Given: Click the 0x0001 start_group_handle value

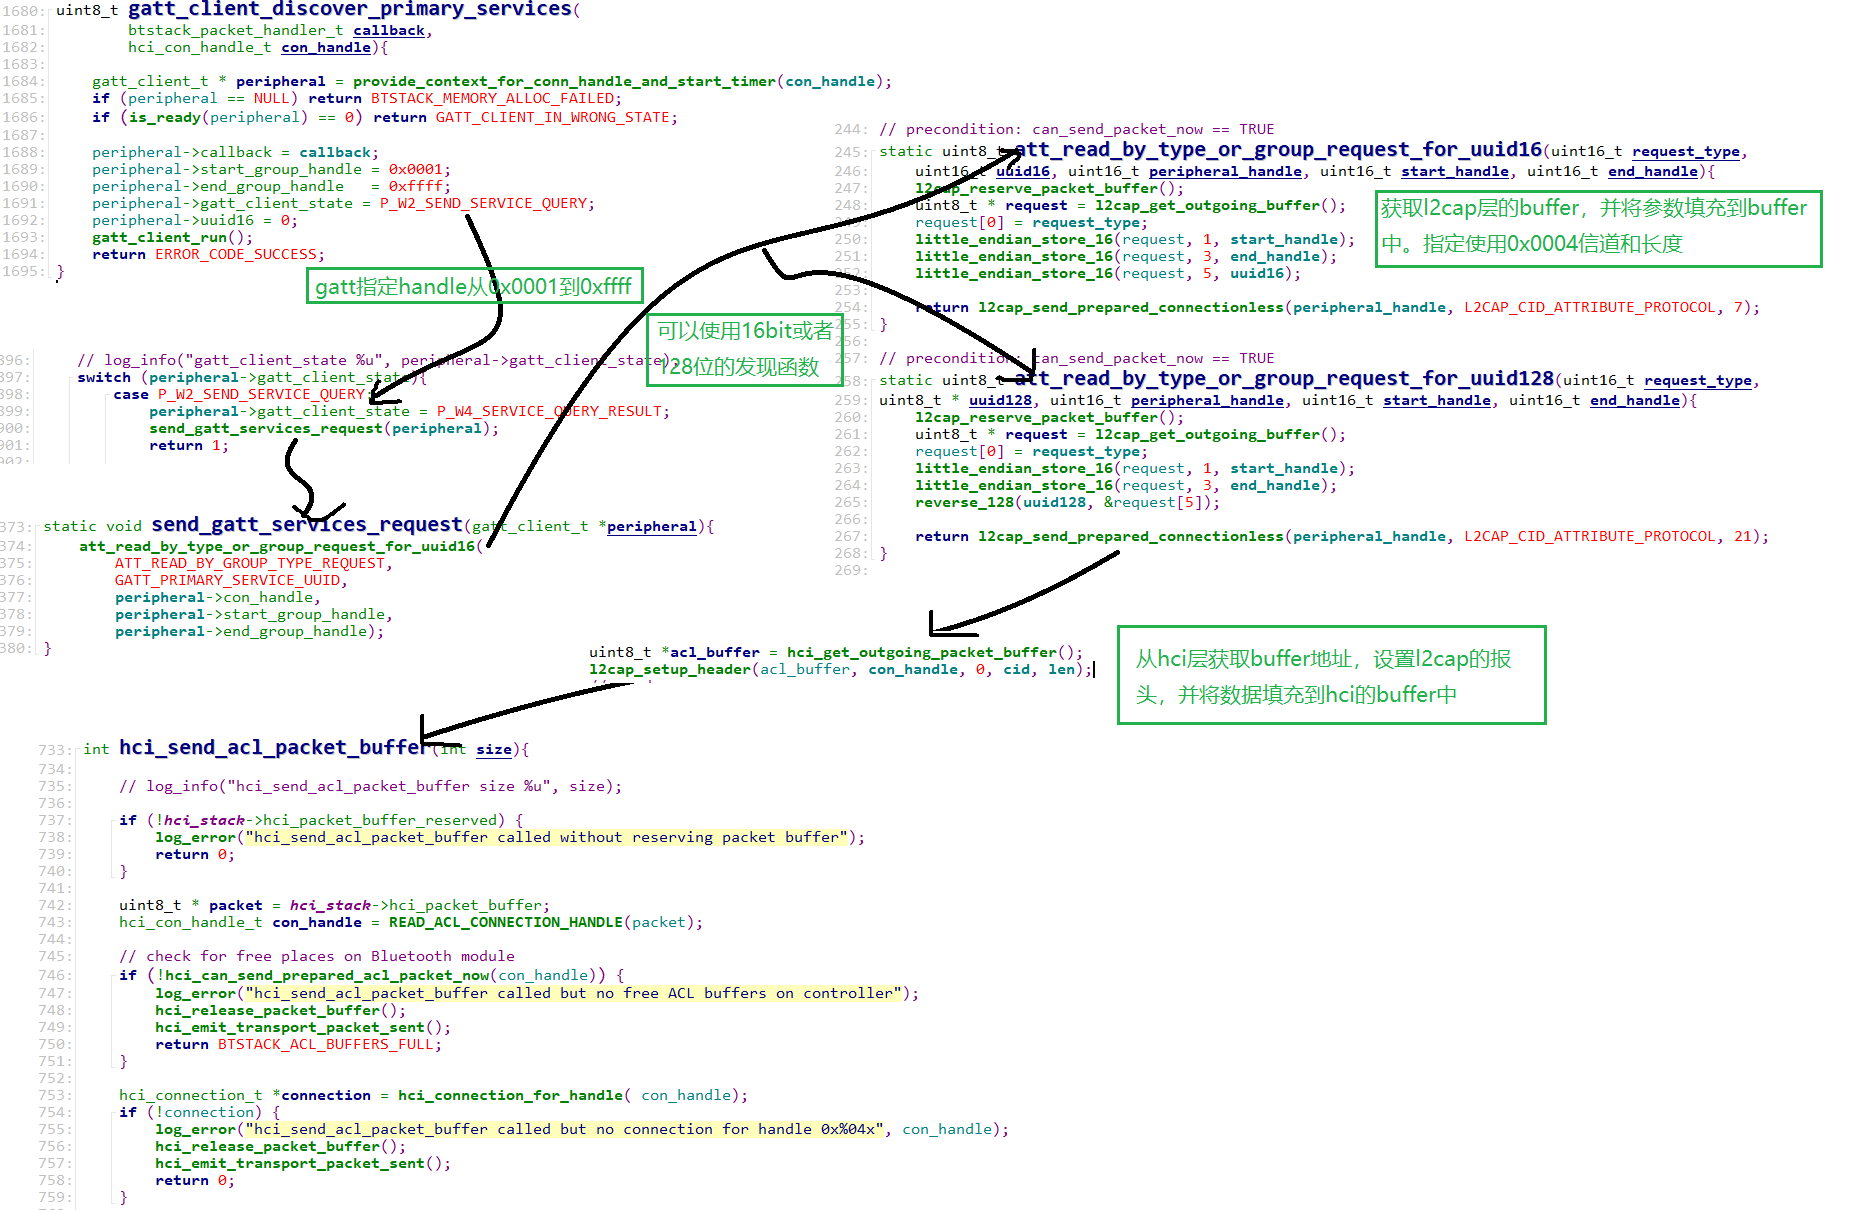Looking at the screenshot, I should (x=416, y=170).
